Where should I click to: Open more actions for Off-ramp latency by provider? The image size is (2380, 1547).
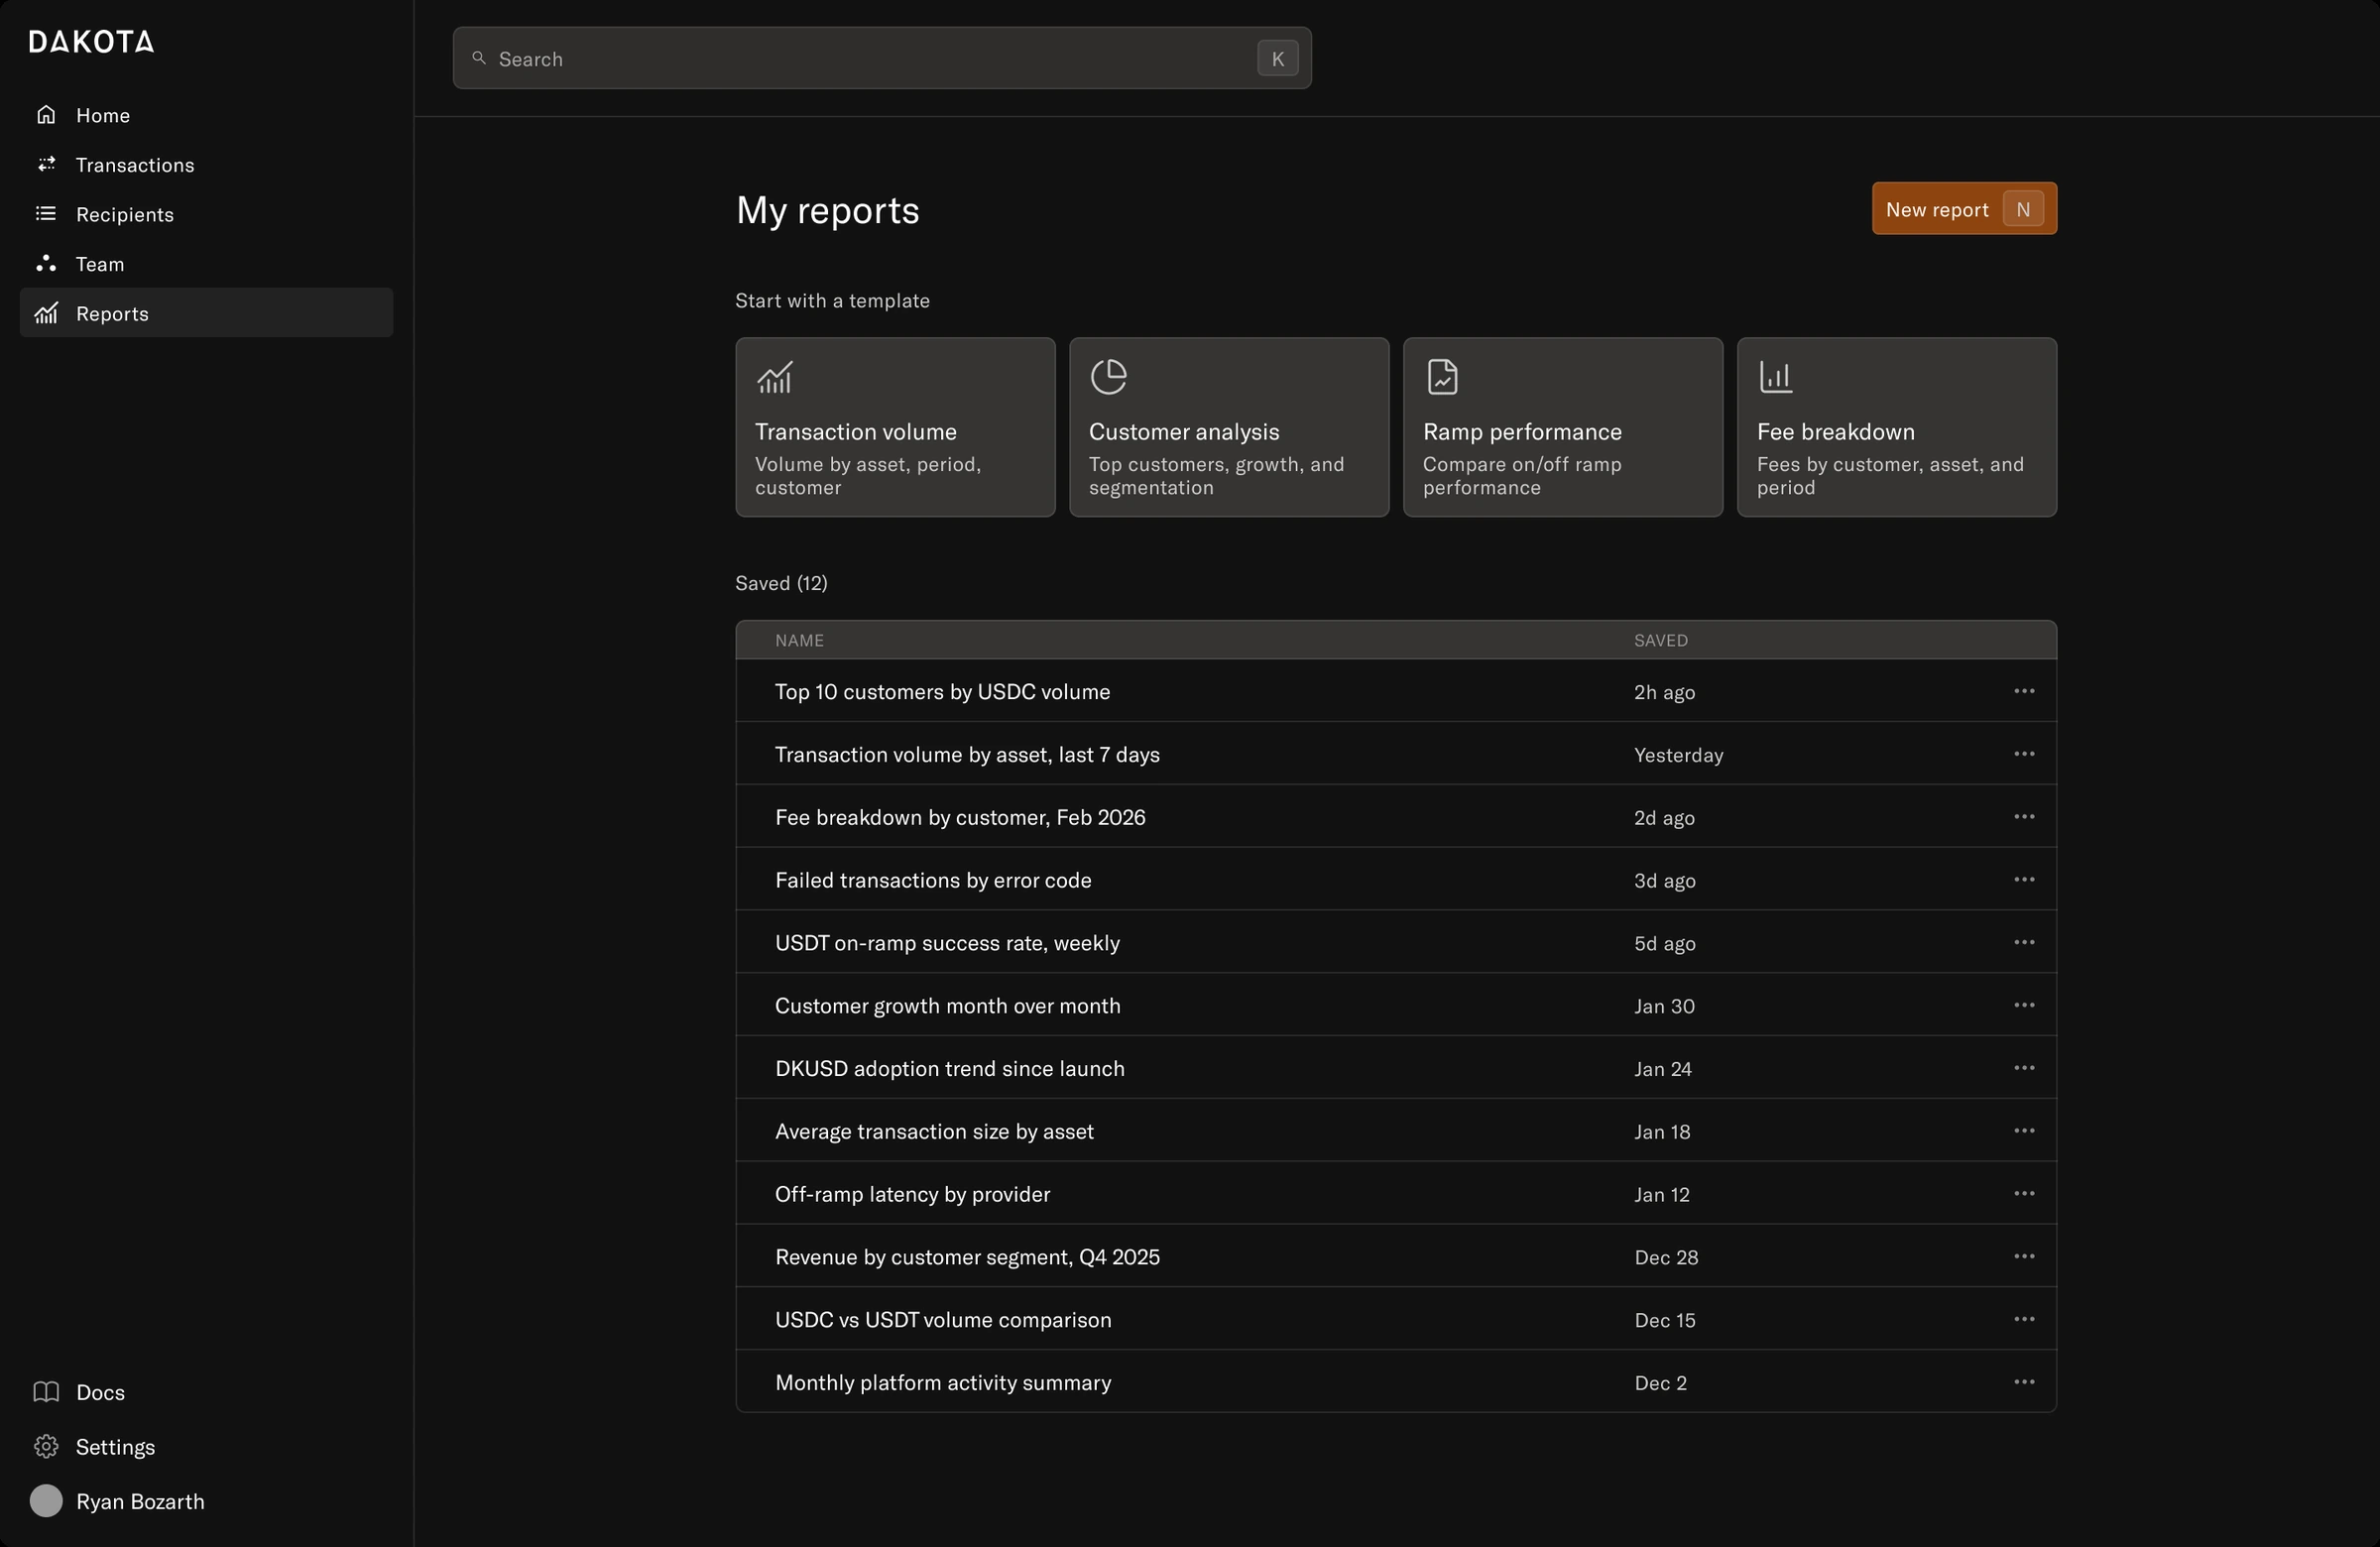click(2024, 1194)
